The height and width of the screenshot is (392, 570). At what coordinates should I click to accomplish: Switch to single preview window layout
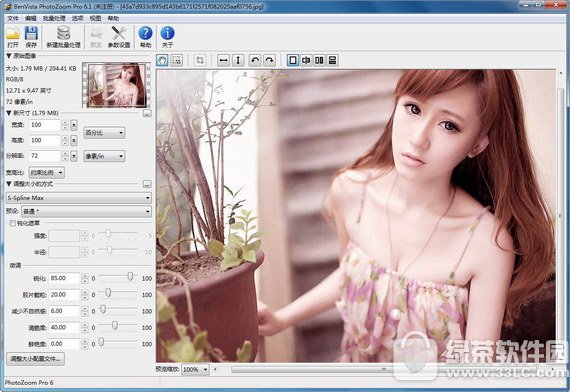click(293, 60)
